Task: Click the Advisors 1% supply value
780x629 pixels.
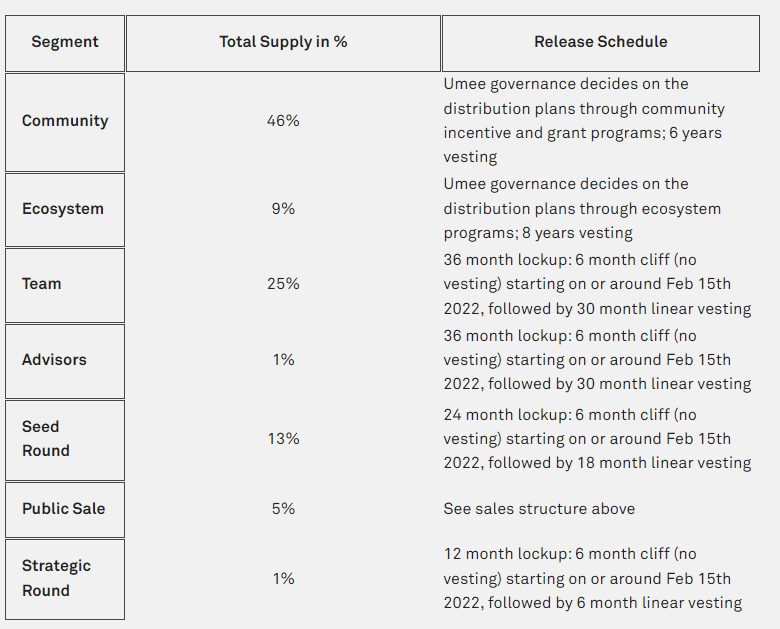Action: pos(283,360)
